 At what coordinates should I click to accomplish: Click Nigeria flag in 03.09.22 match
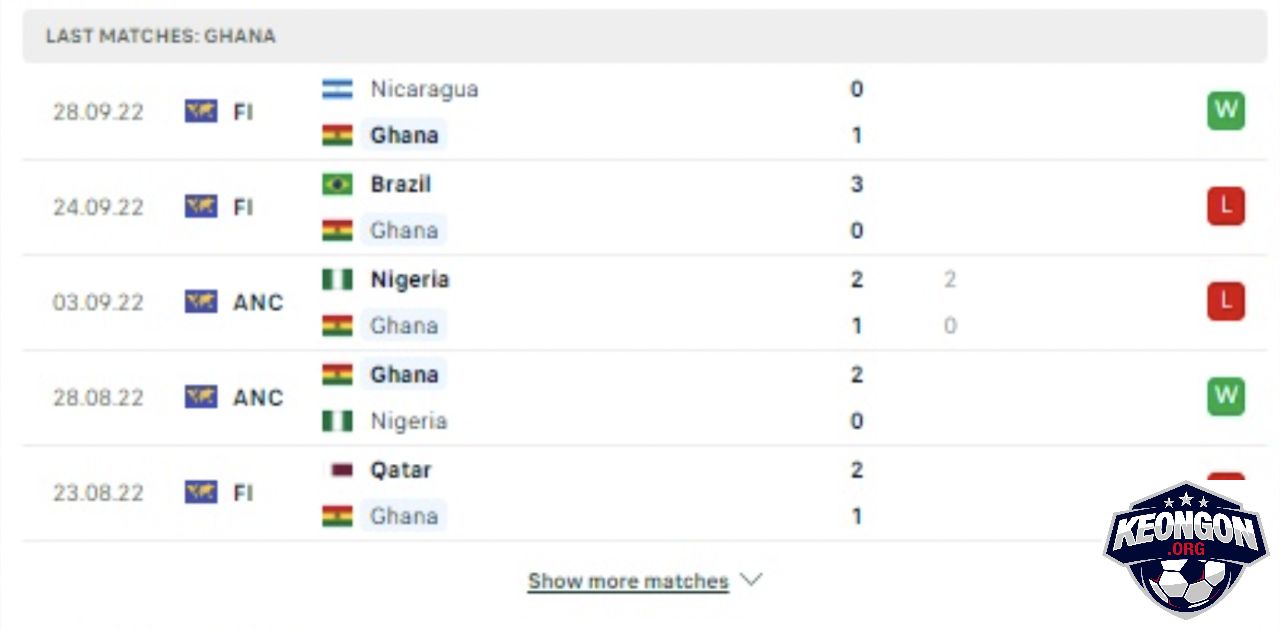(337, 279)
